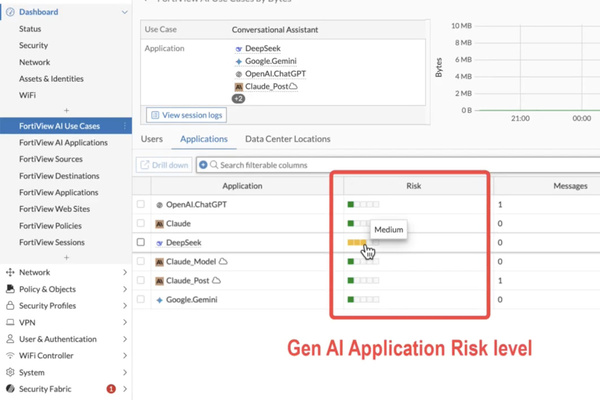Screen dimensions: 600x400
Task: Click the Security Profiles lock icon
Action: click(10, 305)
